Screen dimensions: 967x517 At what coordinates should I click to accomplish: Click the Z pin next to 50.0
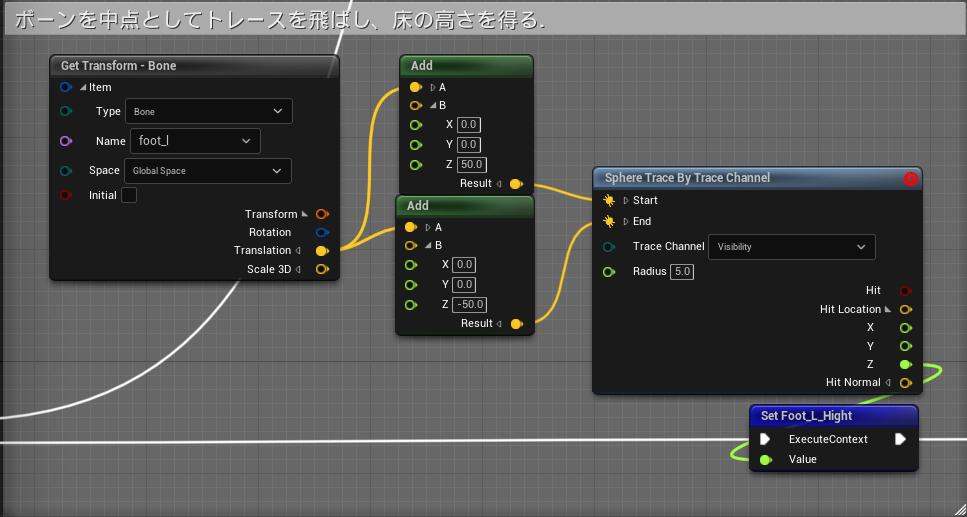[x=416, y=165]
